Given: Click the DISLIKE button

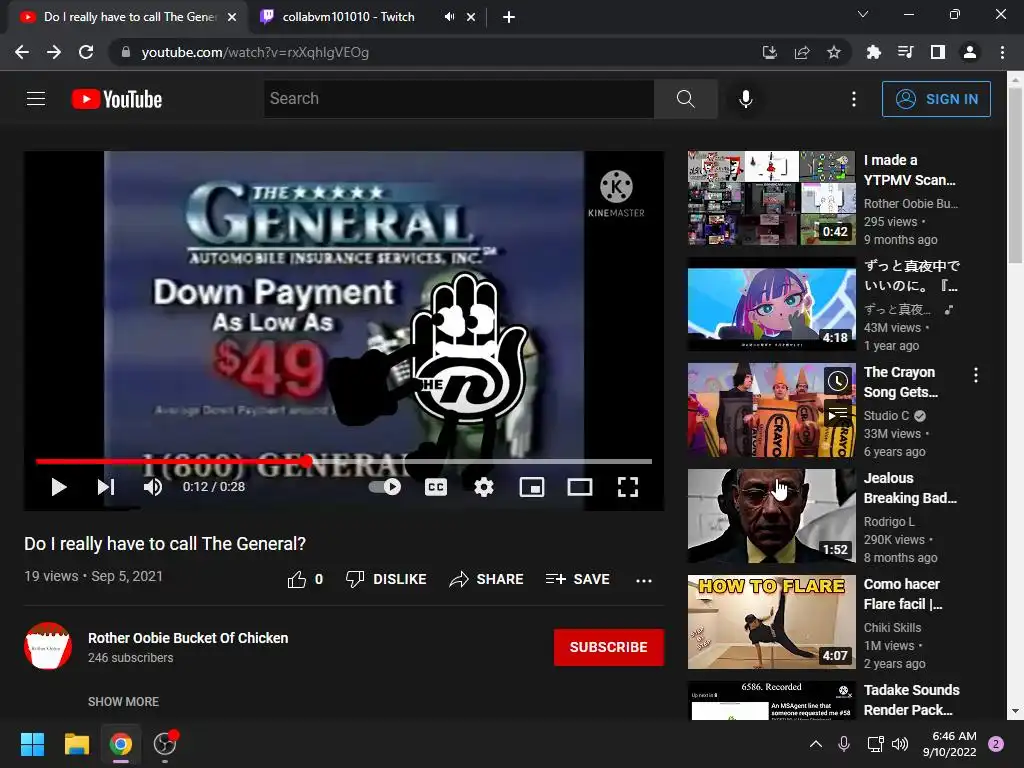Looking at the screenshot, I should (x=386, y=579).
